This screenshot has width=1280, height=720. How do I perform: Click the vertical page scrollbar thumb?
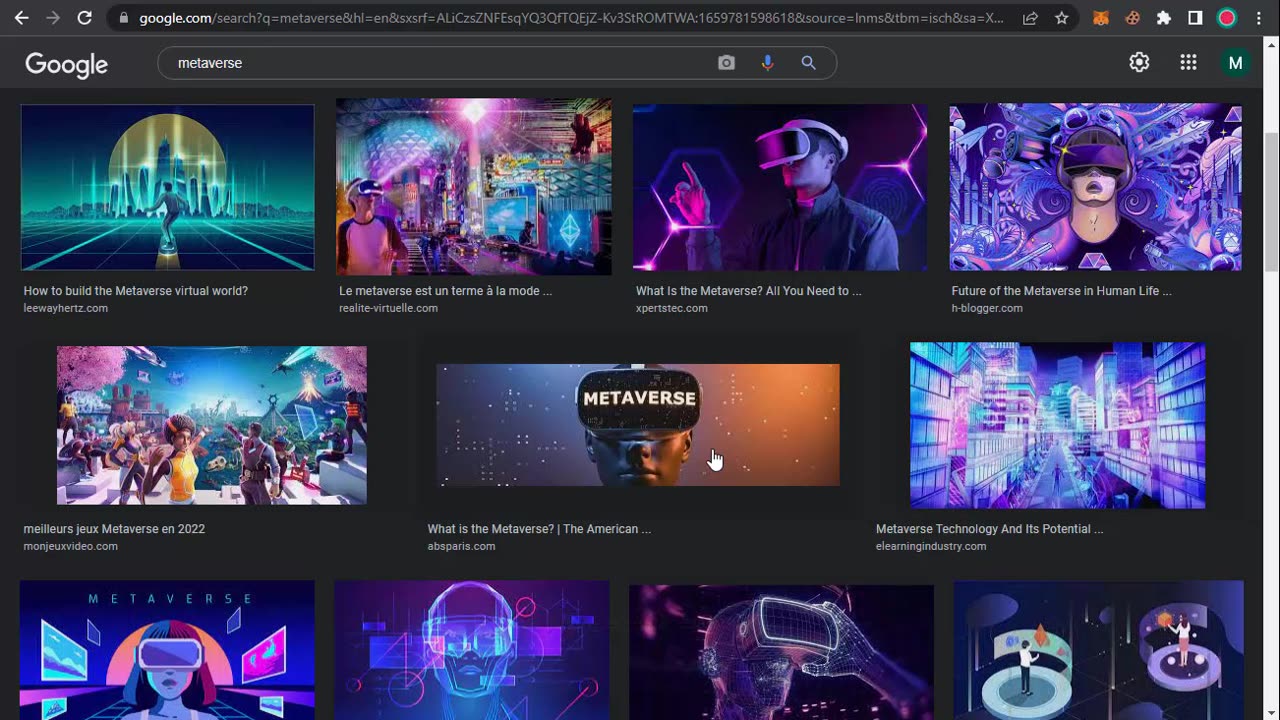[1271, 202]
